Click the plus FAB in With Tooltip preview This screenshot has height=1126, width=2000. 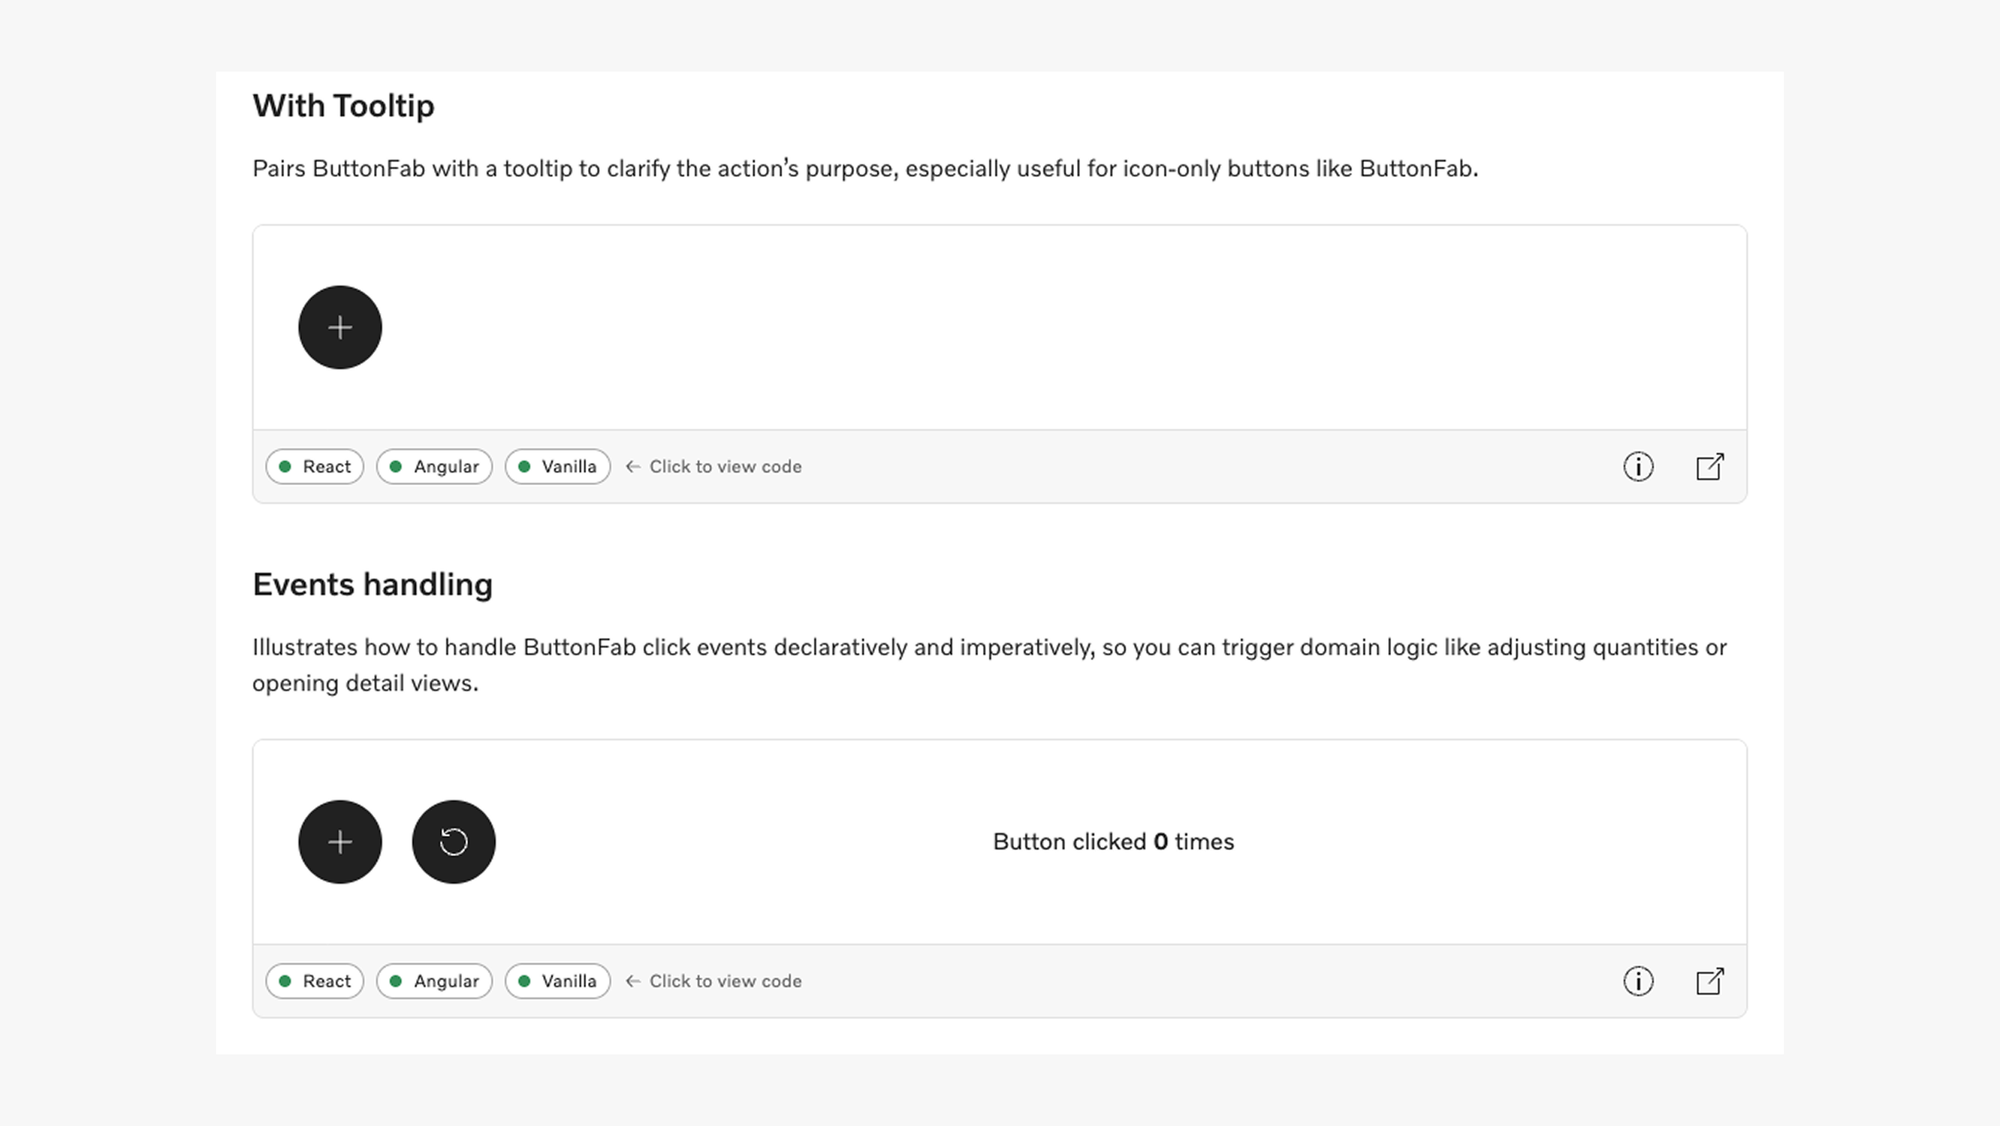(339, 327)
